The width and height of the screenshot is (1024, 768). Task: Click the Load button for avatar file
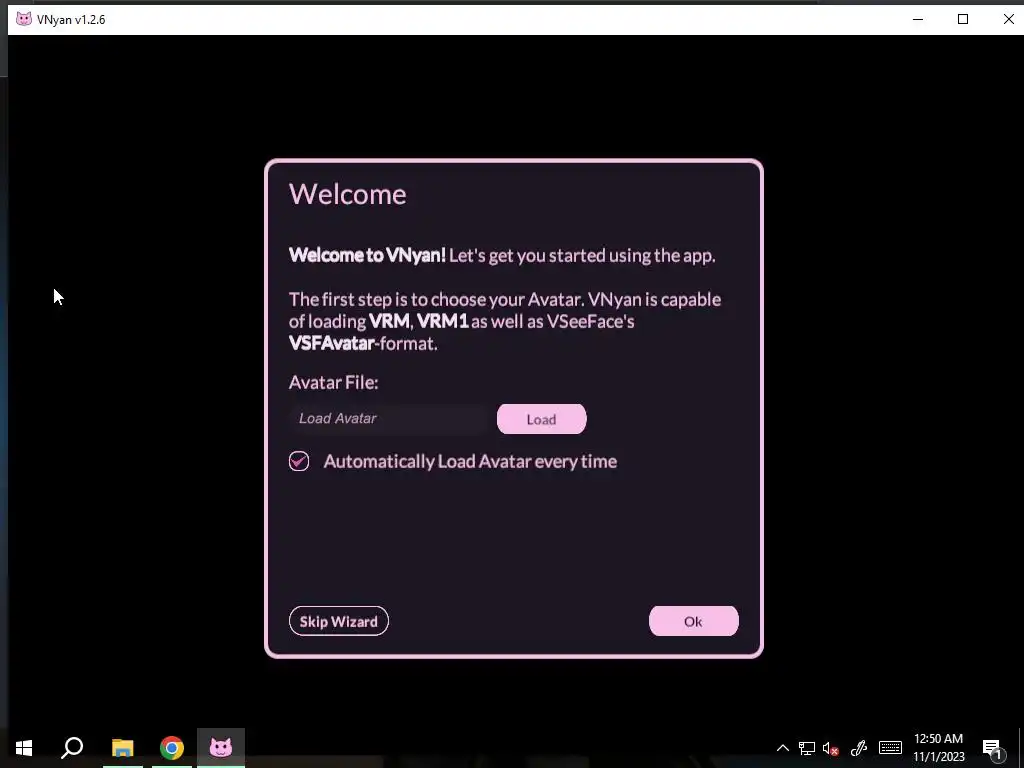coord(541,419)
